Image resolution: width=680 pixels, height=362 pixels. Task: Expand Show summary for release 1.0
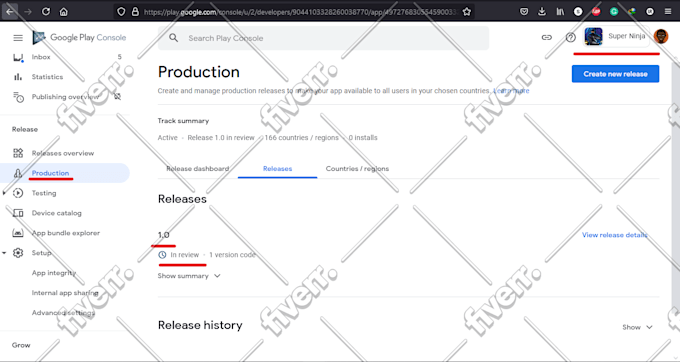point(189,276)
